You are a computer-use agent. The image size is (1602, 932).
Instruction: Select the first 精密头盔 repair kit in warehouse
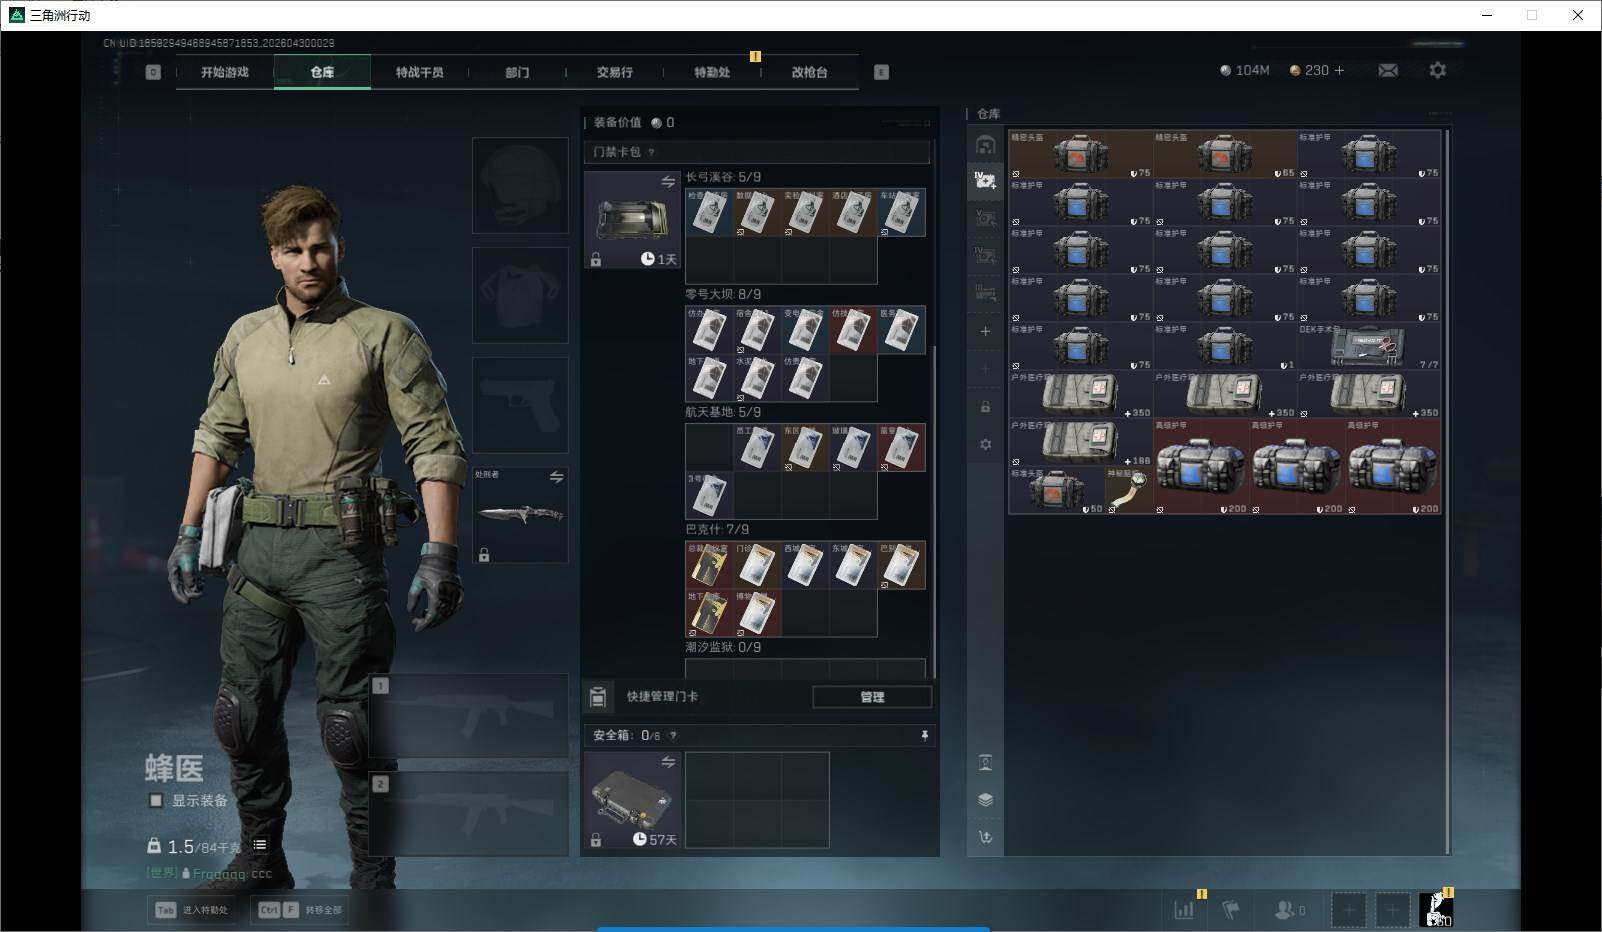click(x=1081, y=154)
